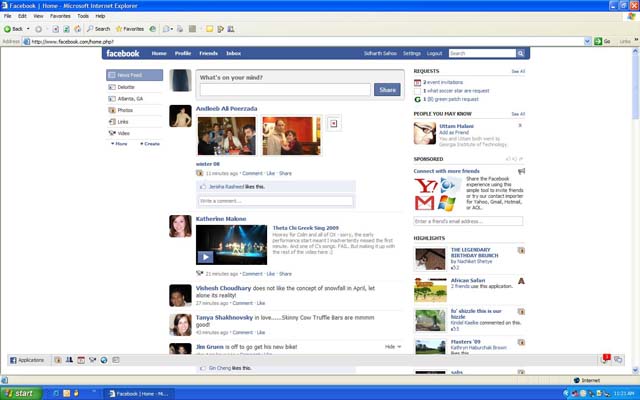Viewport: 640px width, 400px height.
Task: Open the File menu
Action: (7, 16)
